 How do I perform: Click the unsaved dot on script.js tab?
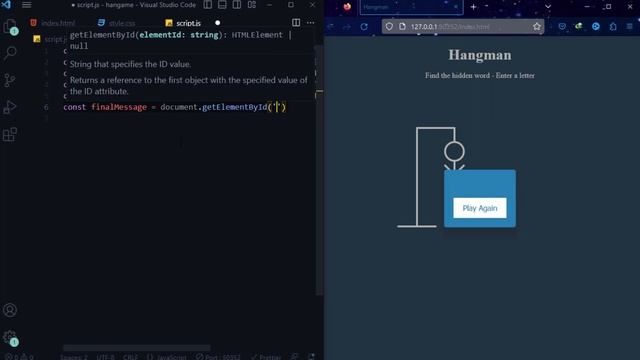pyautogui.click(x=218, y=23)
